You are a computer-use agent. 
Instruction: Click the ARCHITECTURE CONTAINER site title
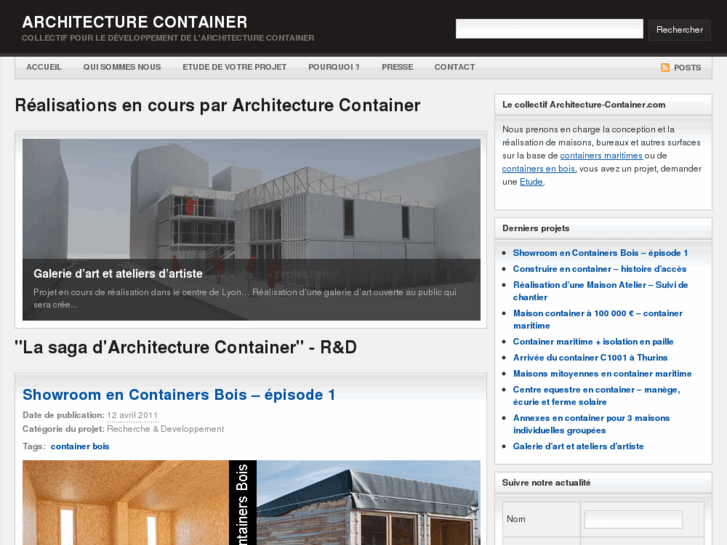click(134, 22)
